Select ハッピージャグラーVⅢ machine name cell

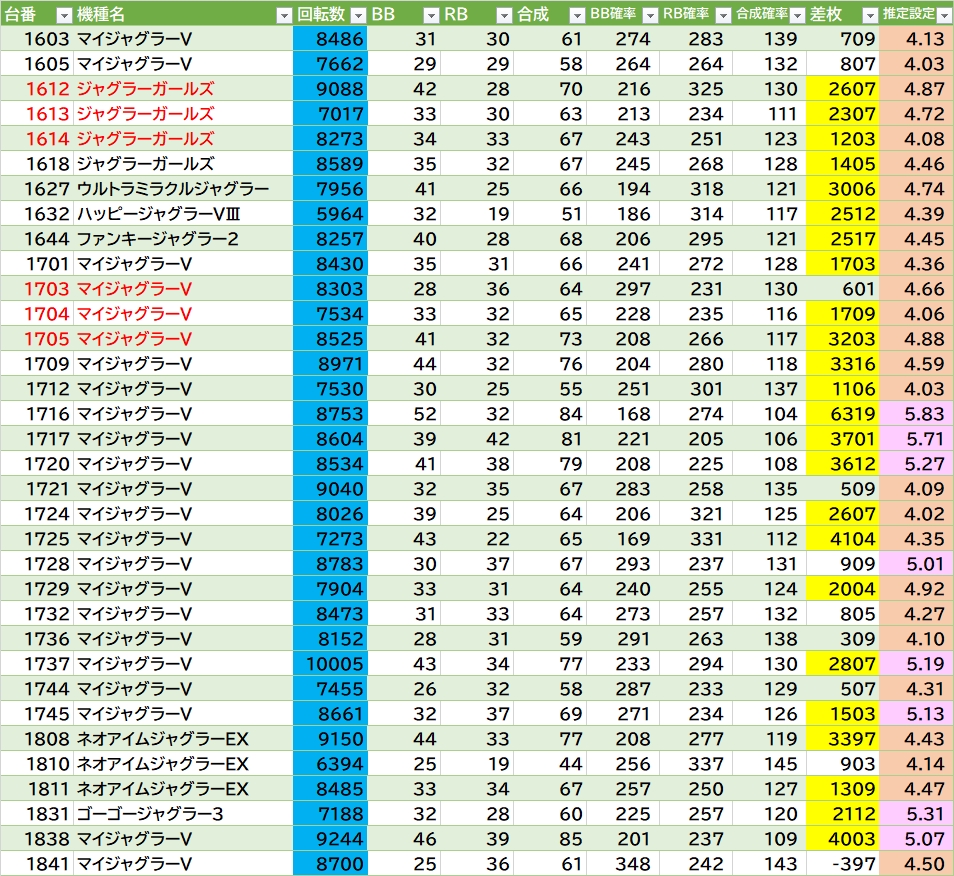click(x=183, y=214)
